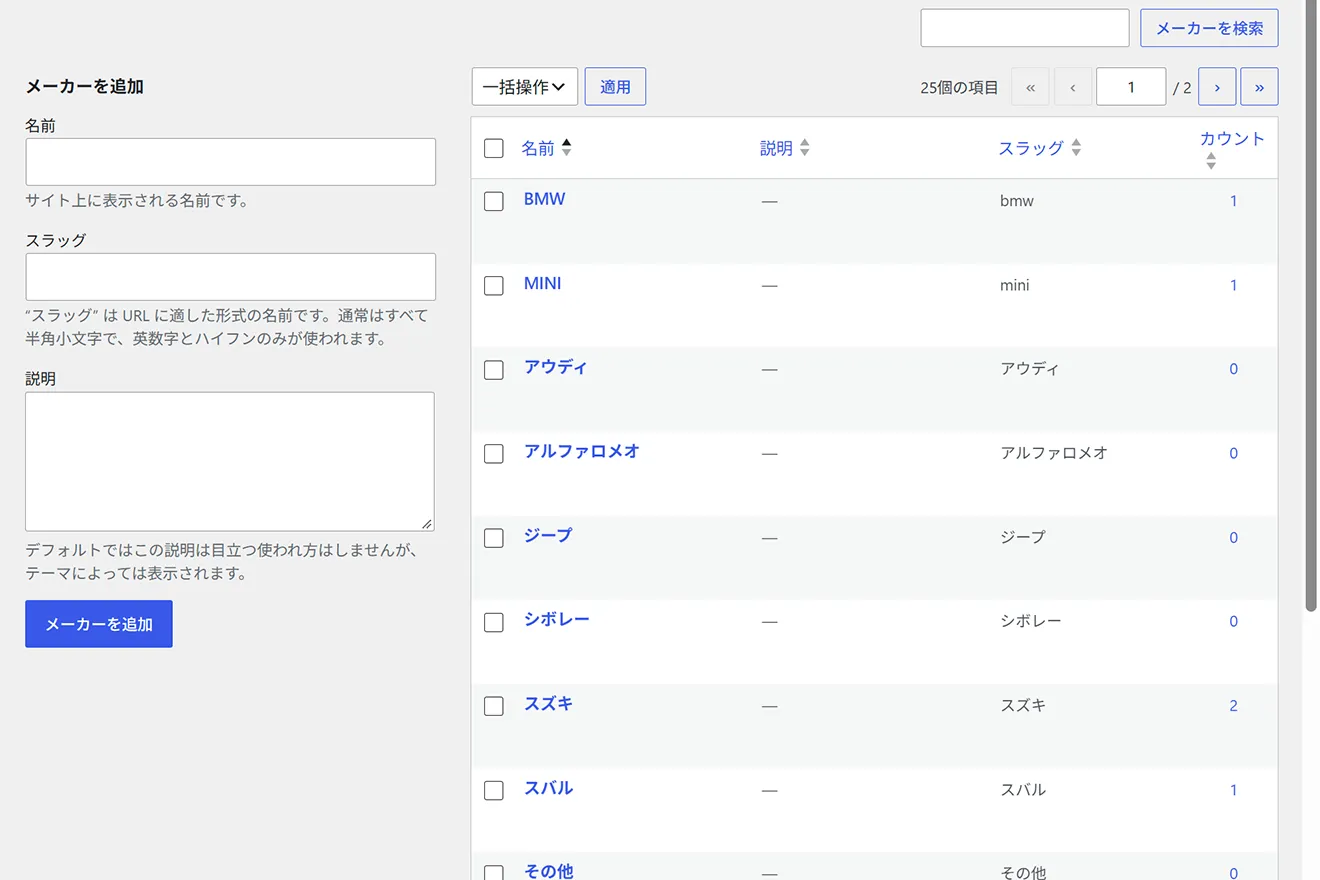Apply bulk action with 適用
Image resolution: width=1320 pixels, height=880 pixels.
pyautogui.click(x=615, y=87)
